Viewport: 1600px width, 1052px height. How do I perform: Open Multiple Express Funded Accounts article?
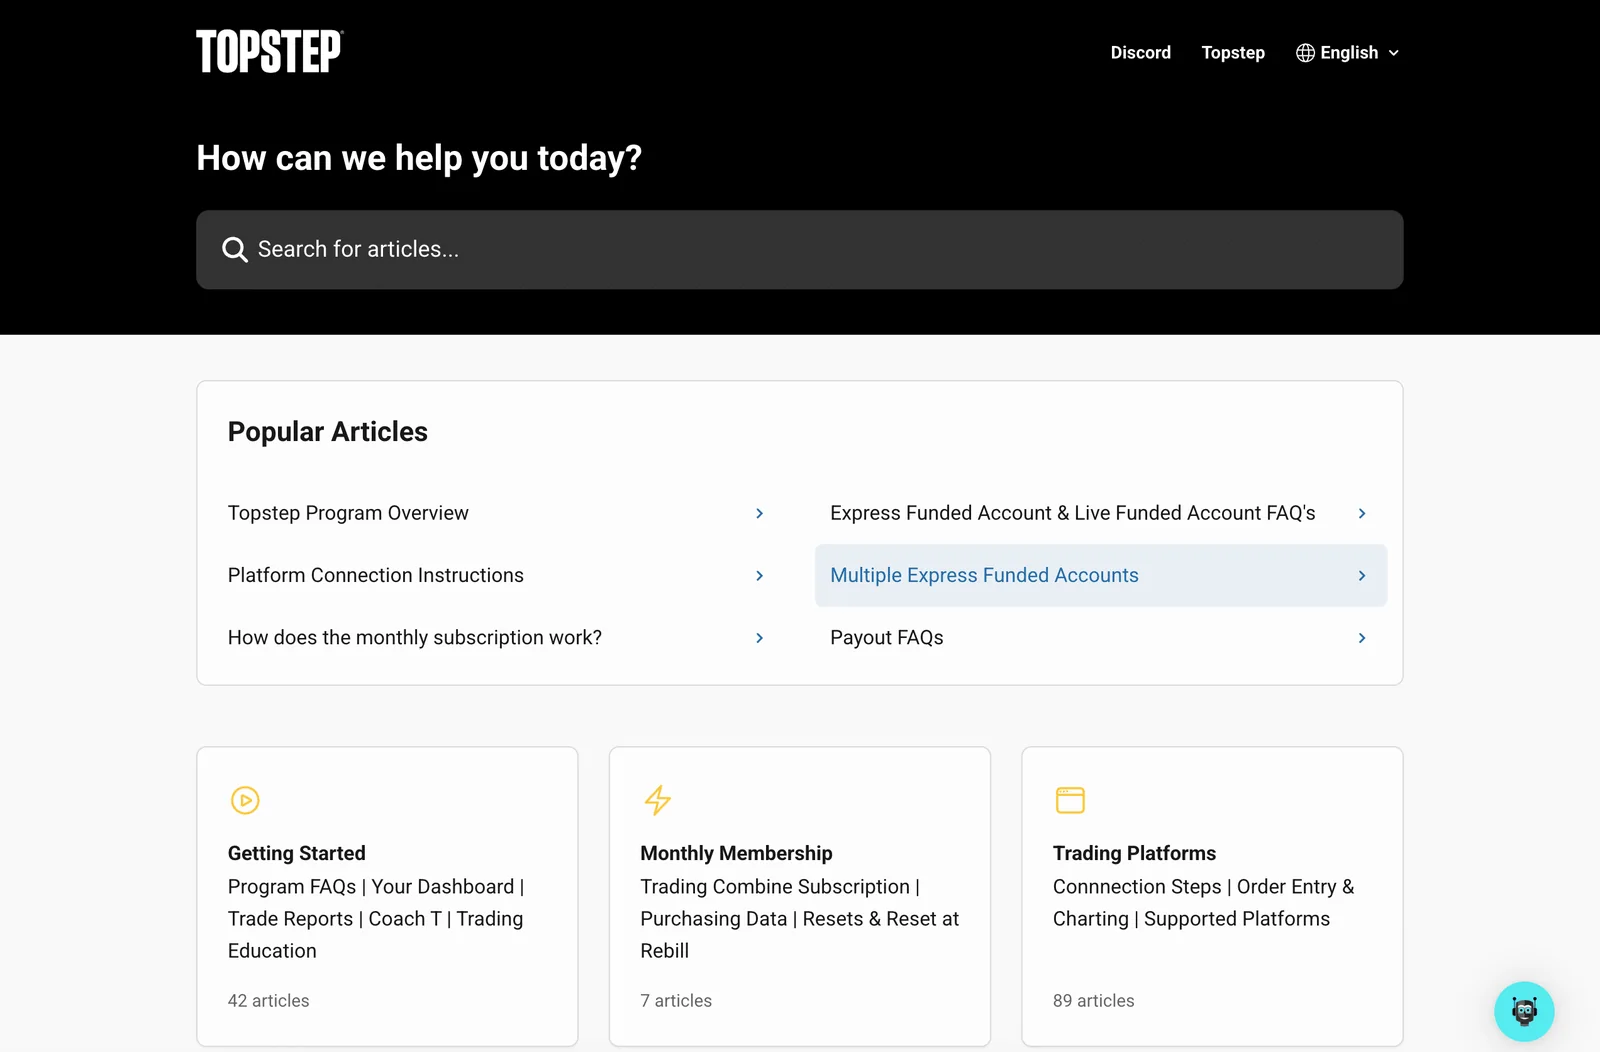pyautogui.click(x=1101, y=576)
